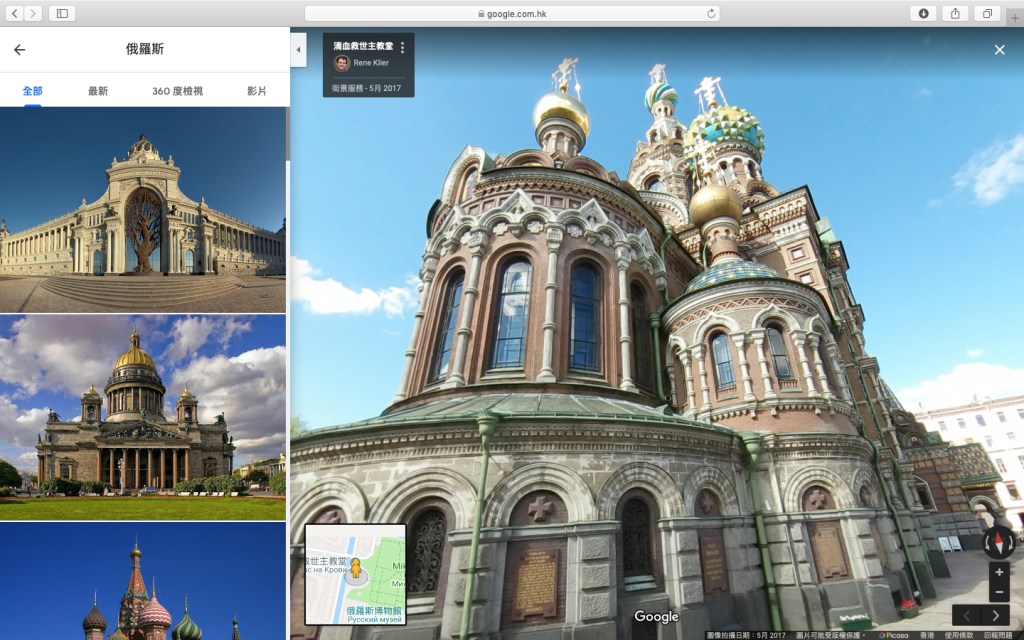This screenshot has width=1024, height=640.
Task: Reload the page in the address bar
Action: tap(711, 14)
